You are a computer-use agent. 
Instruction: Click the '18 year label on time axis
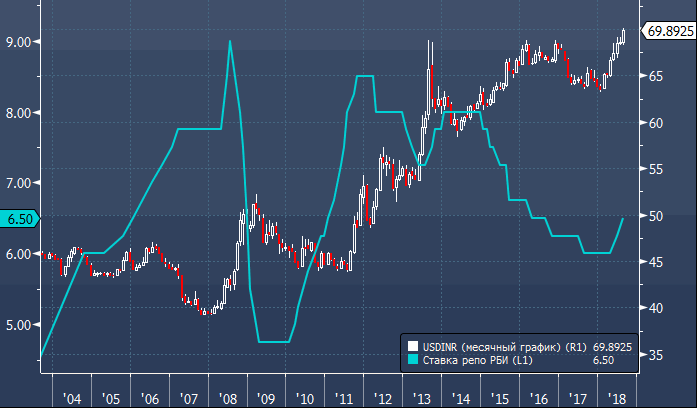616,397
